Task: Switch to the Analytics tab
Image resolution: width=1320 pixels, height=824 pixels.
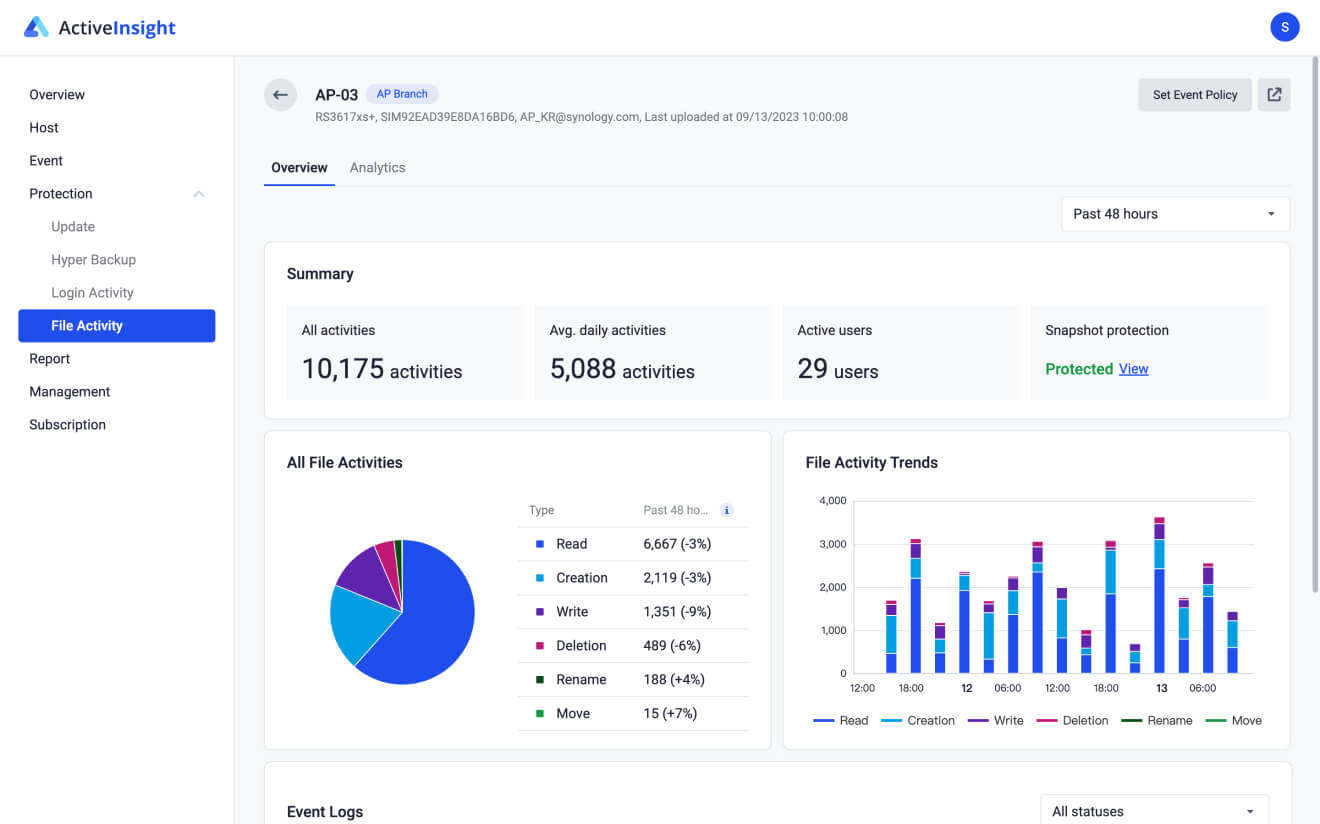Action: 377,167
